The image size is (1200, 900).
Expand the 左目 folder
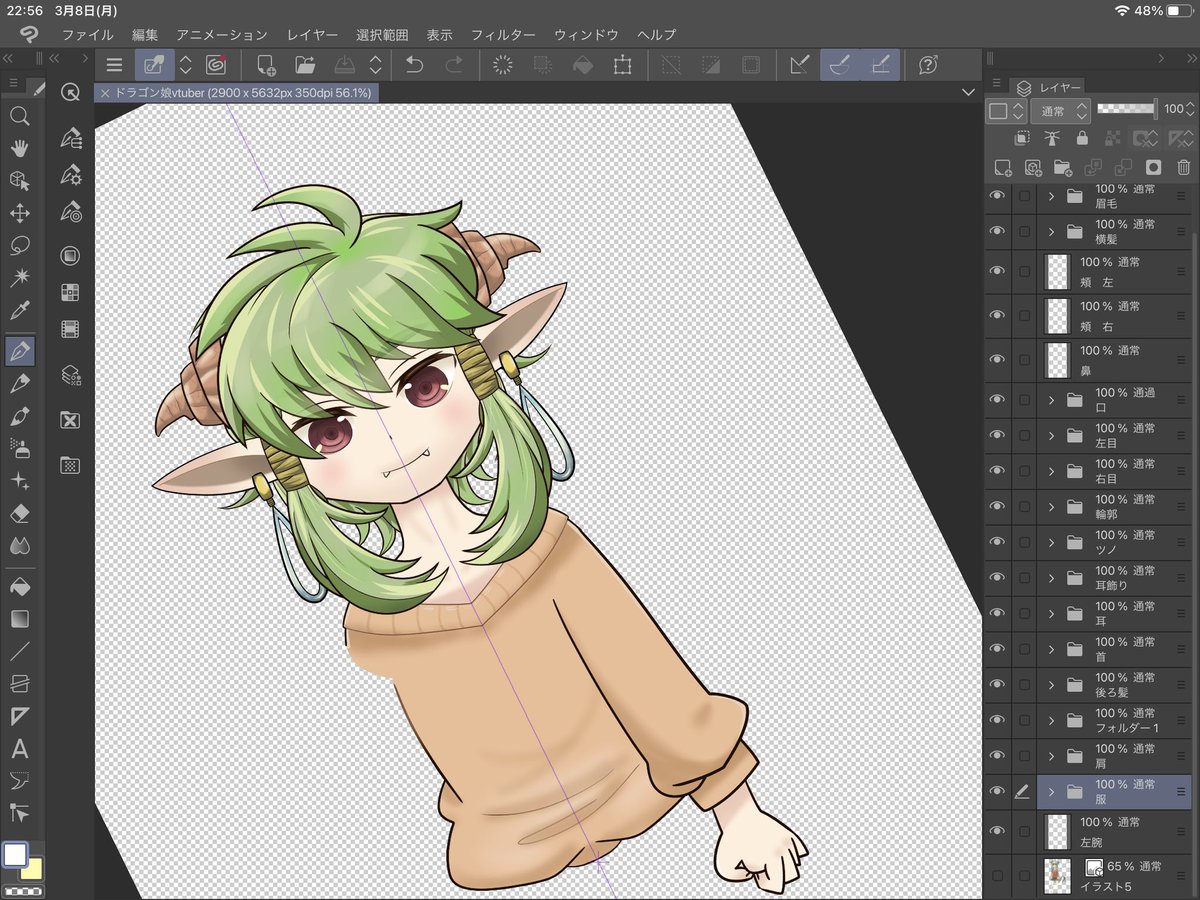tap(1051, 435)
